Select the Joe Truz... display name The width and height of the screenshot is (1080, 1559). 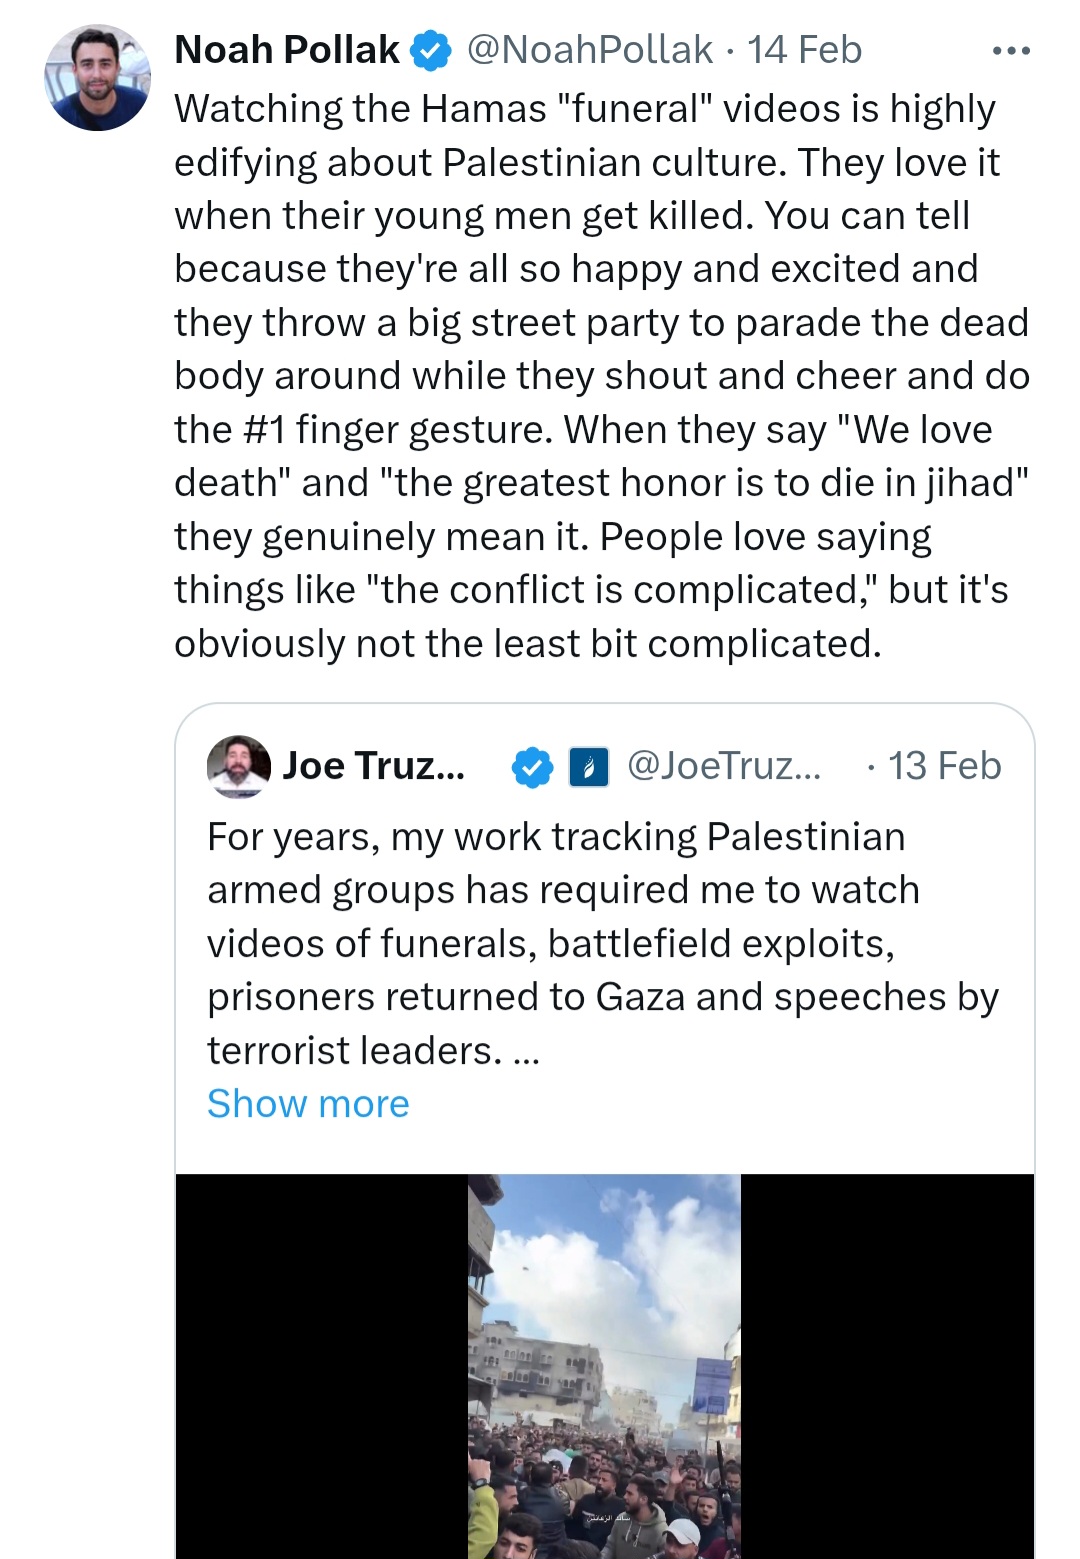tap(373, 766)
